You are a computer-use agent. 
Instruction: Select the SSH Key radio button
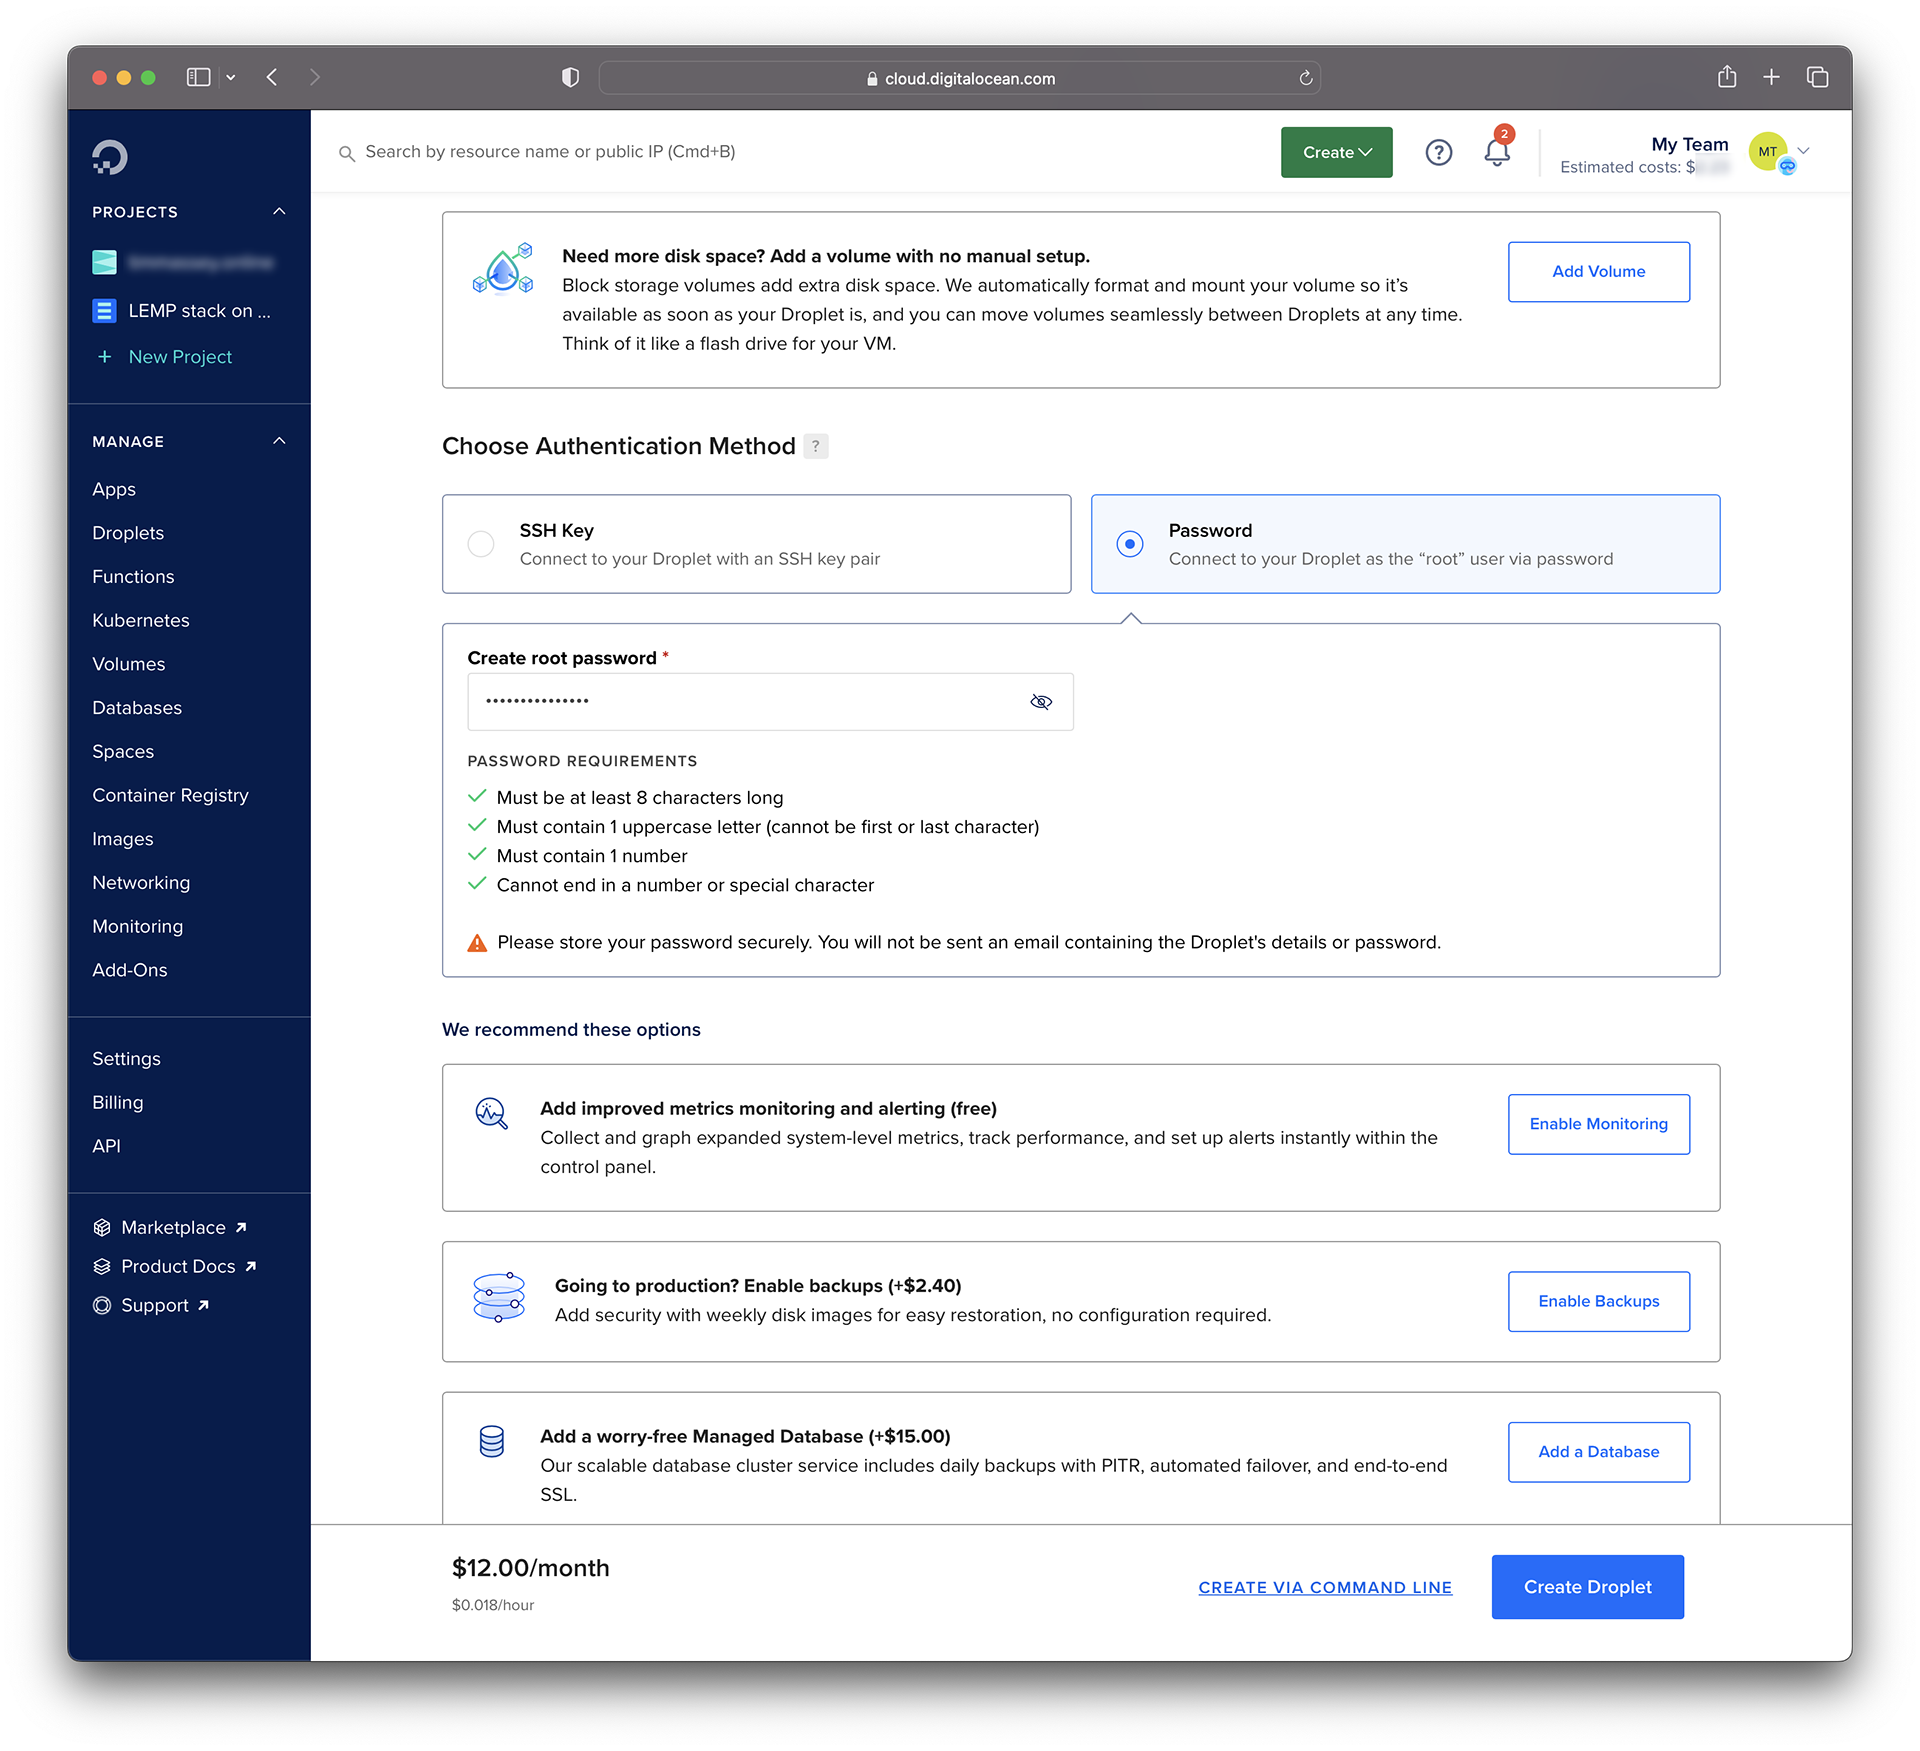481,543
